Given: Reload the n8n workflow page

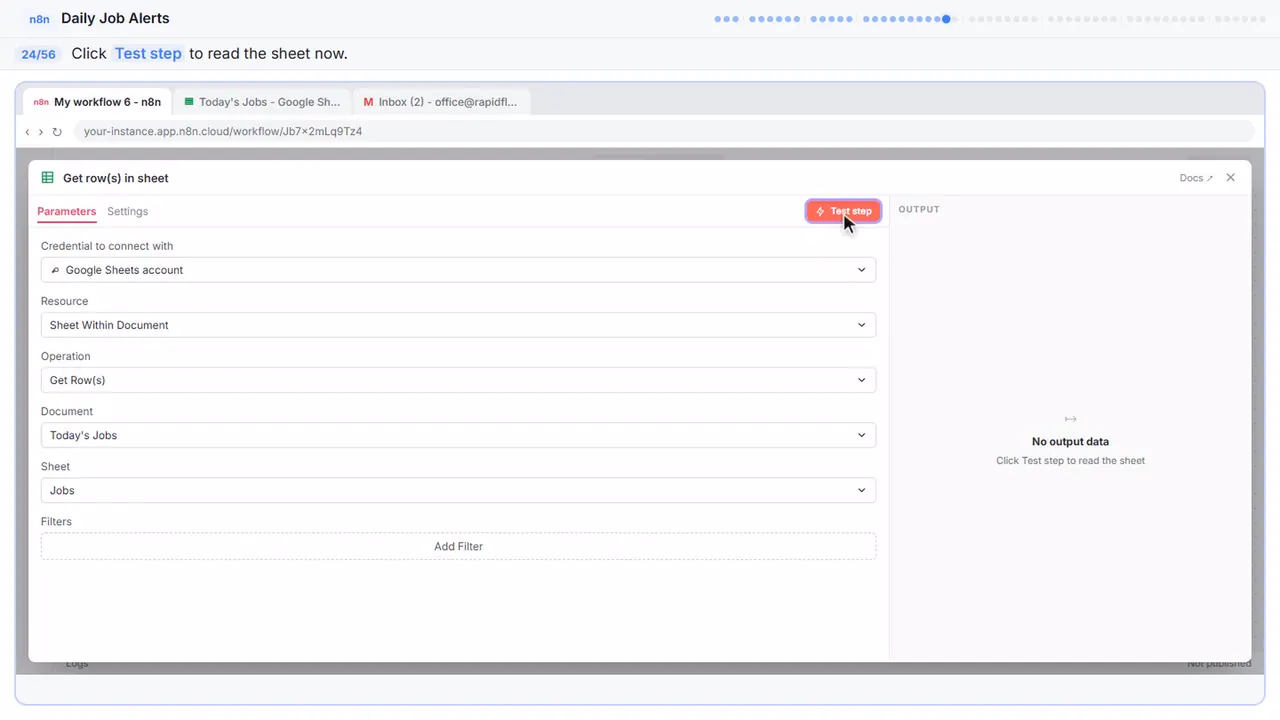Looking at the screenshot, I should tap(57, 131).
